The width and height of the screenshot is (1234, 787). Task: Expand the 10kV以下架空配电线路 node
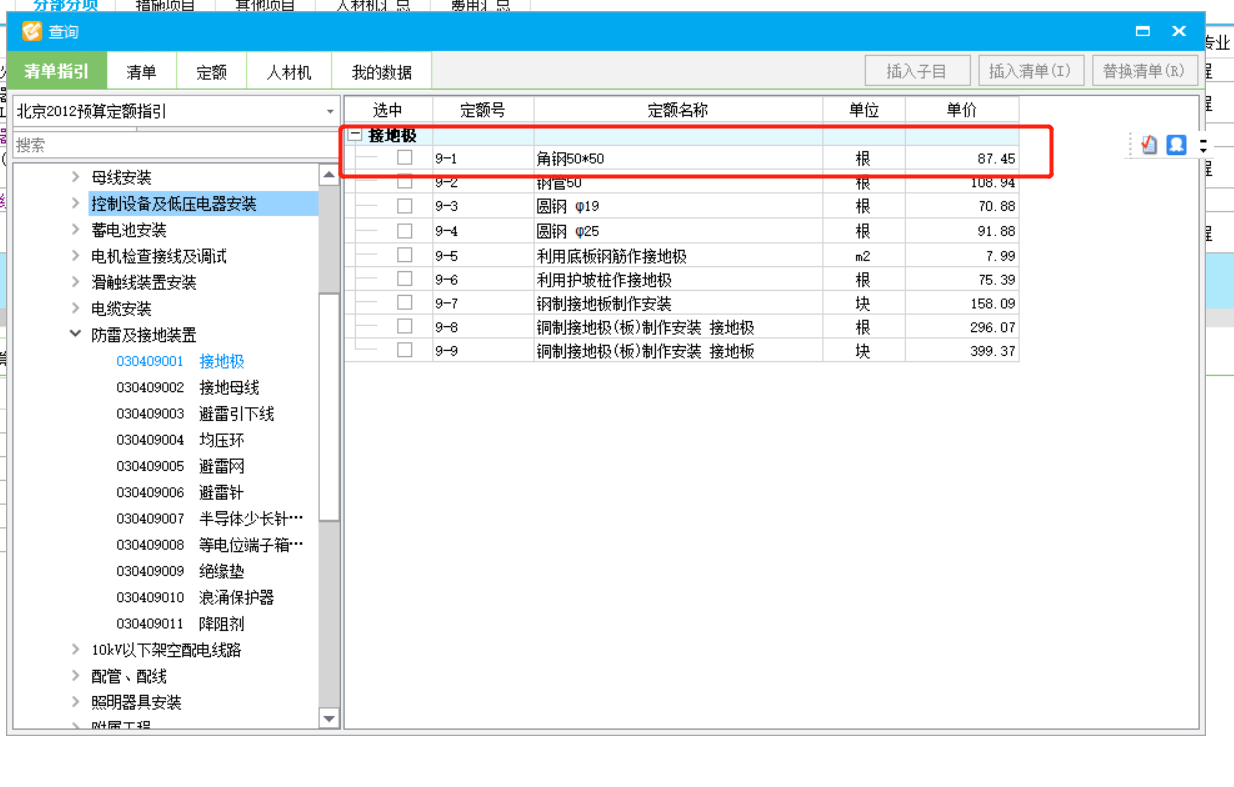tap(75, 649)
